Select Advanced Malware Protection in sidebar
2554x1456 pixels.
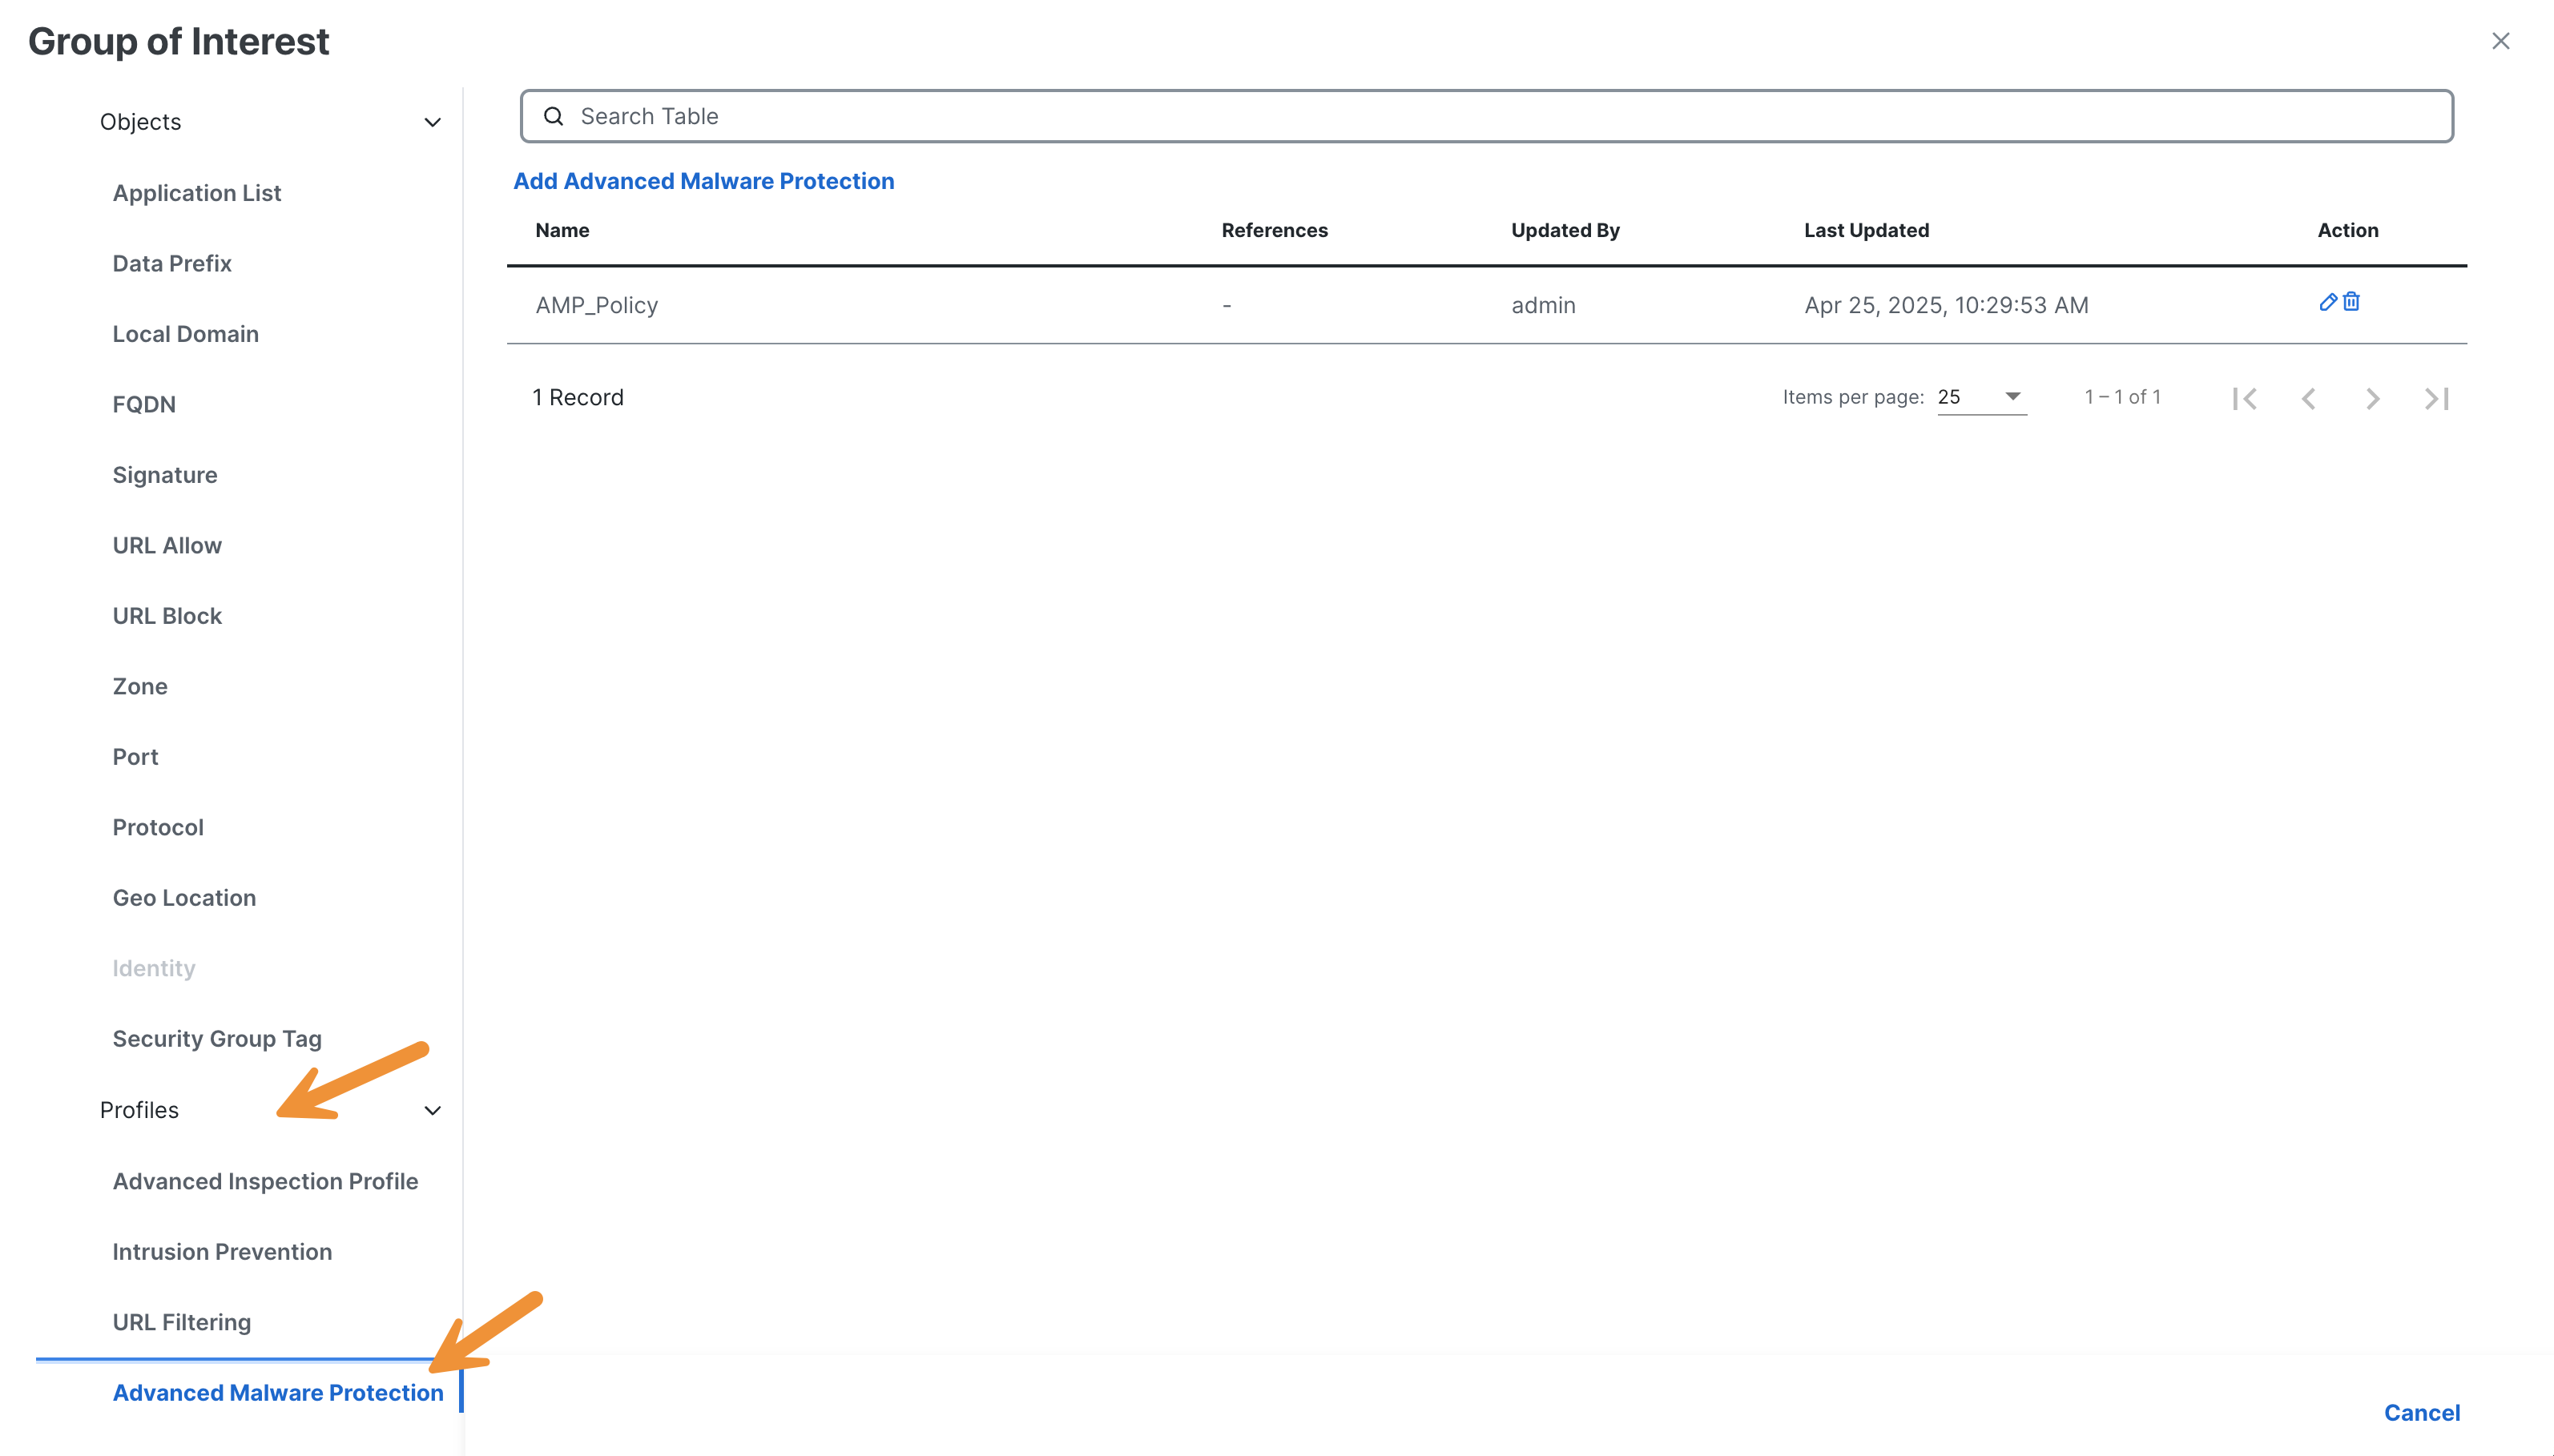point(278,1393)
